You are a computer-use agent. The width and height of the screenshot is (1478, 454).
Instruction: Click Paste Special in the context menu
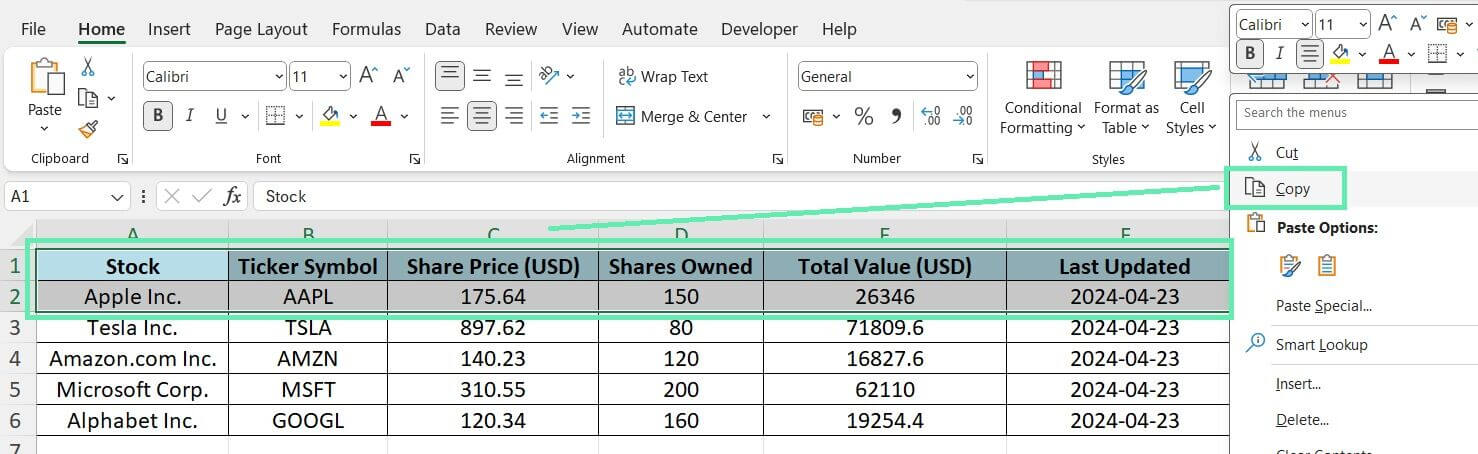pos(1323,306)
